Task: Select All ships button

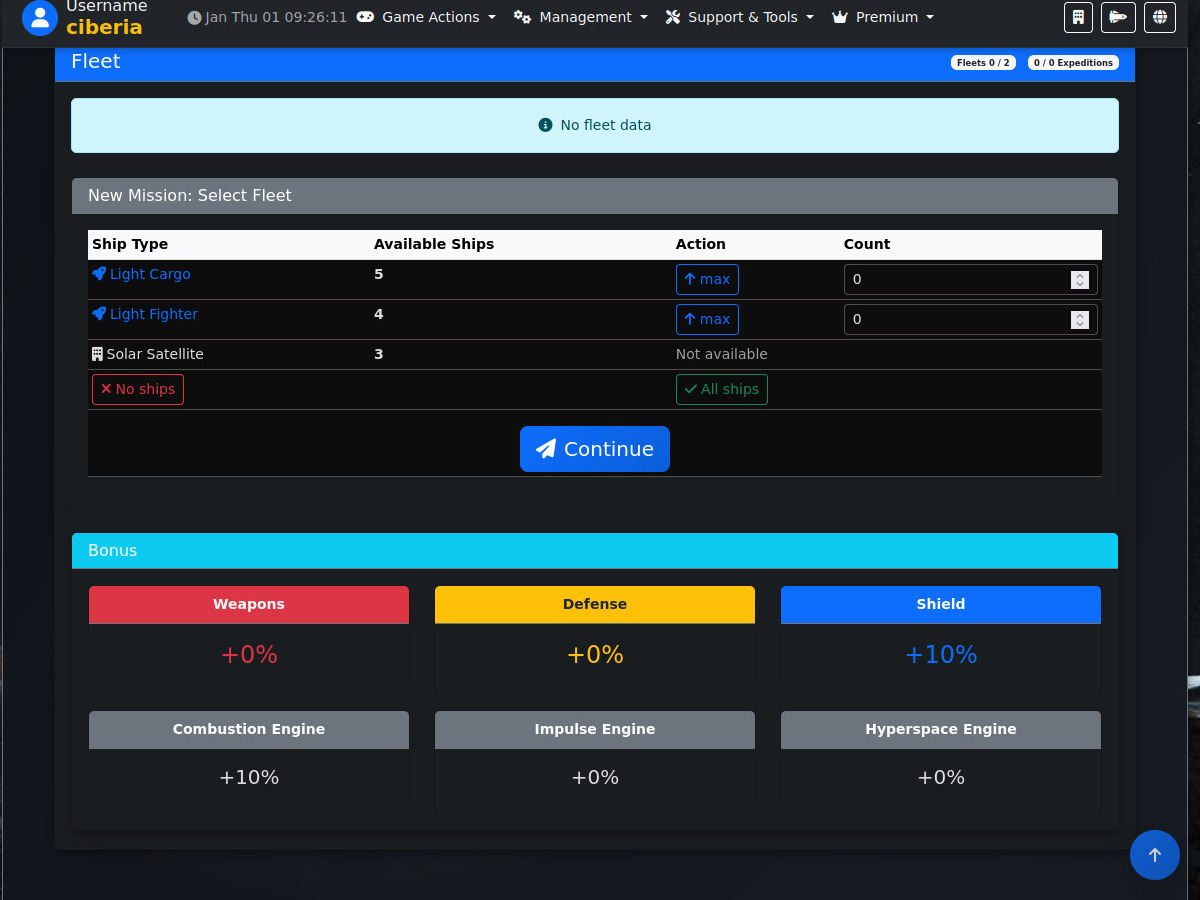Action: [721, 389]
